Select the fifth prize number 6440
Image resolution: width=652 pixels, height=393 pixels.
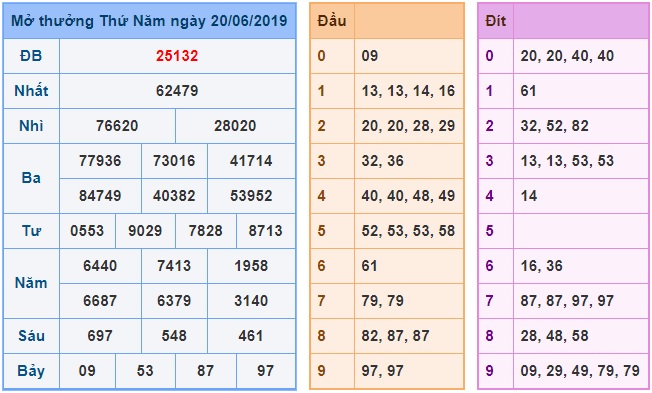(100, 265)
